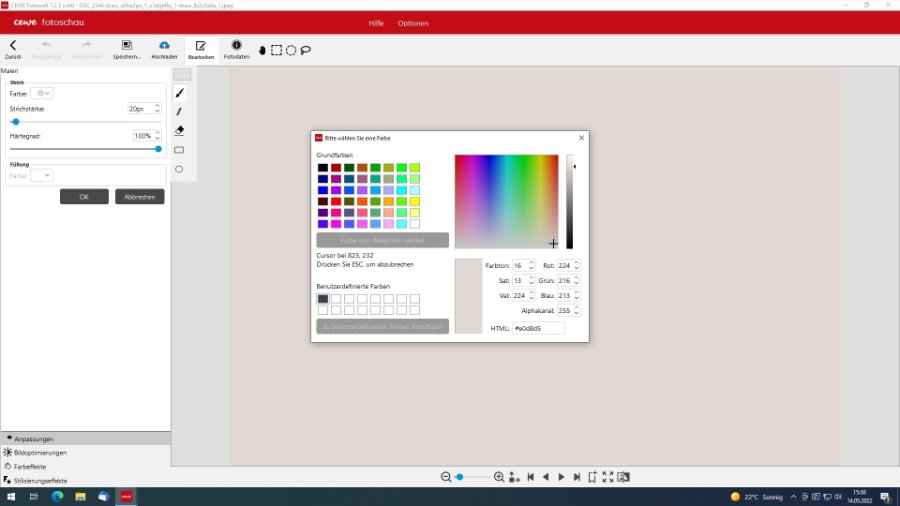
Task: Click the Val value field
Action: pos(523,295)
